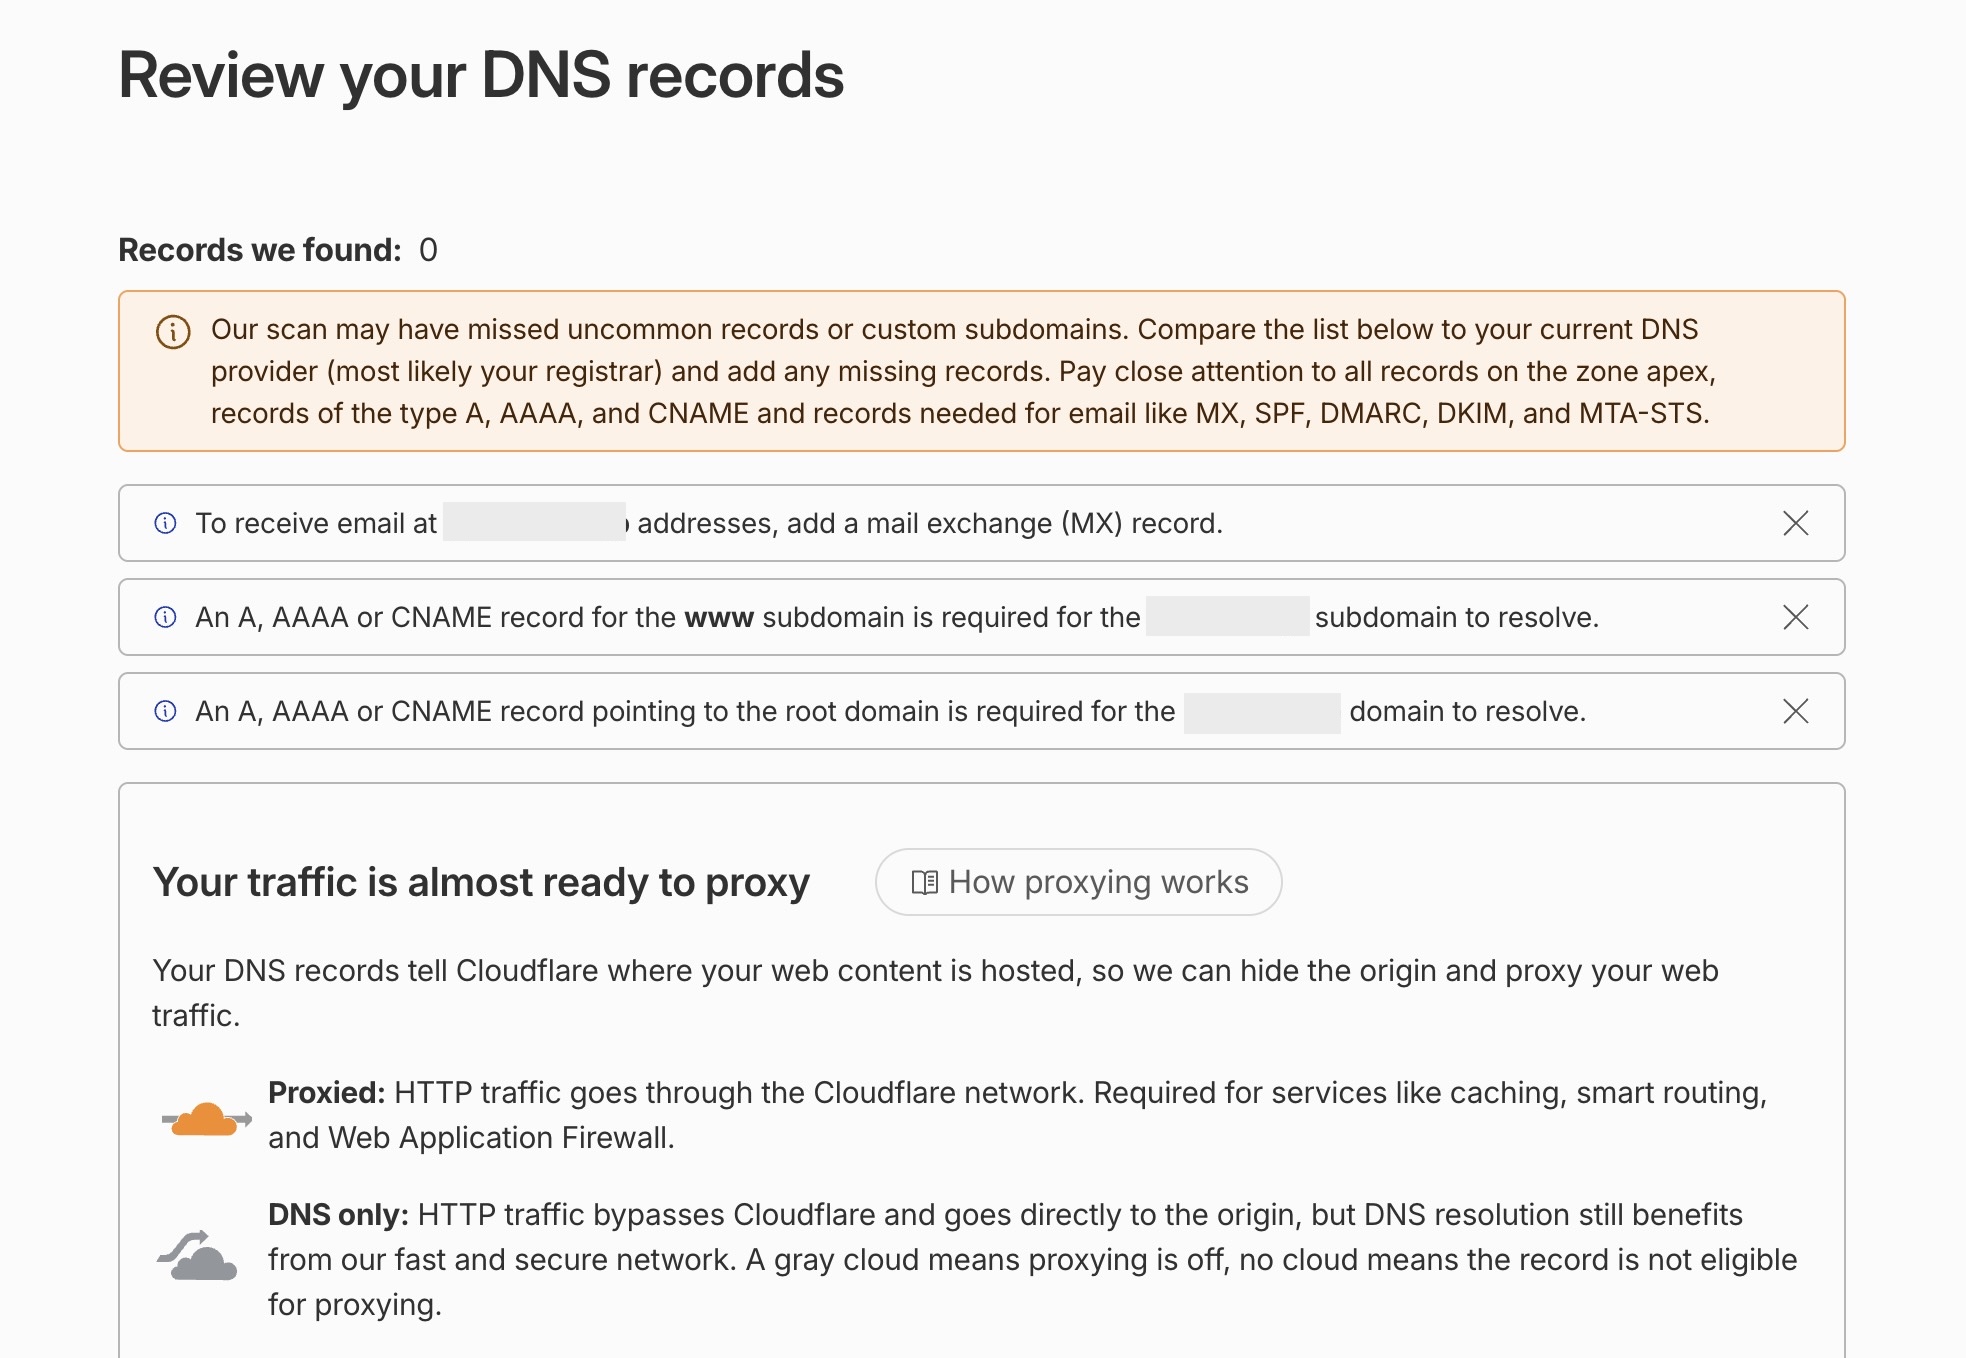Click the Proxied description label
This screenshot has width=1966, height=1358.
(326, 1092)
